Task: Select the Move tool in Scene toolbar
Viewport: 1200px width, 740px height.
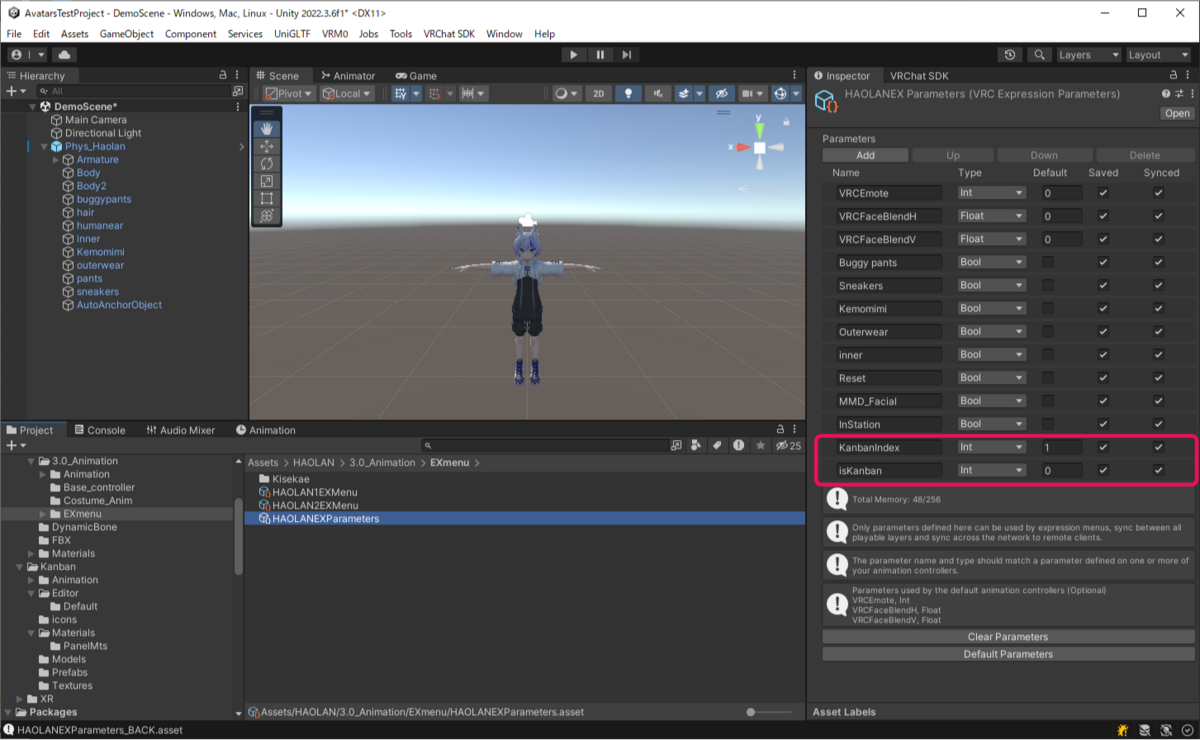Action: (267, 146)
